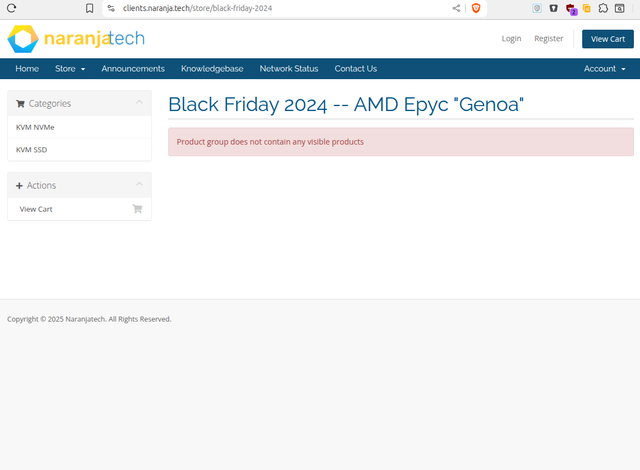Screen dimensions: 640x470
Task: Select Network Status in the navbar
Action: (x=289, y=69)
